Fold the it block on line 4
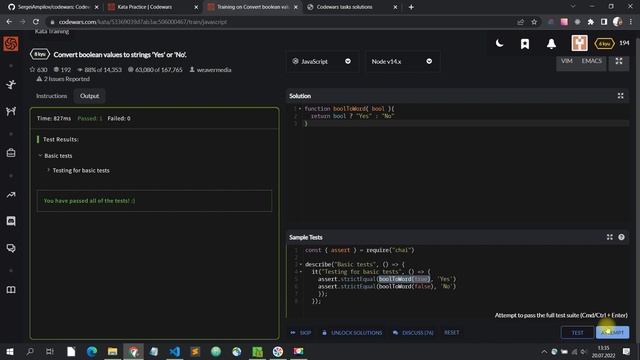640x360 pixels. pyautogui.click(x=301, y=272)
